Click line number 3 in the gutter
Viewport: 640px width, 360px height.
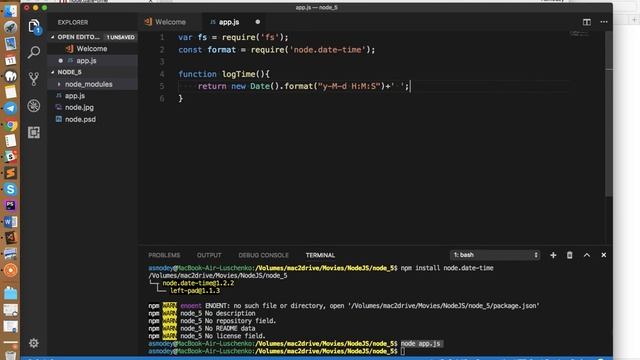coord(162,62)
